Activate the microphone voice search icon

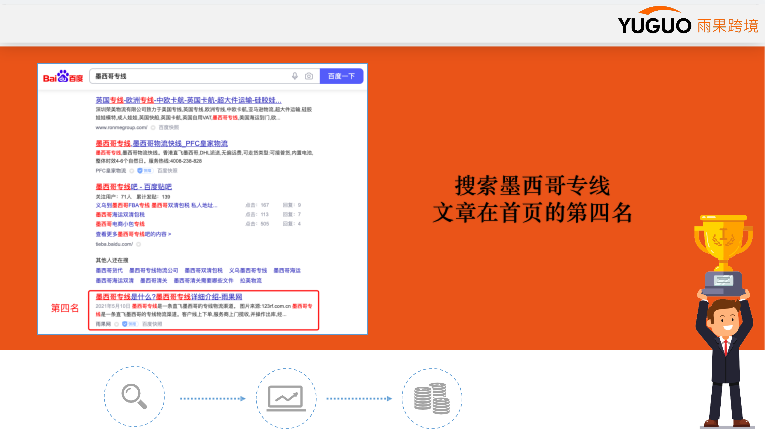point(295,76)
